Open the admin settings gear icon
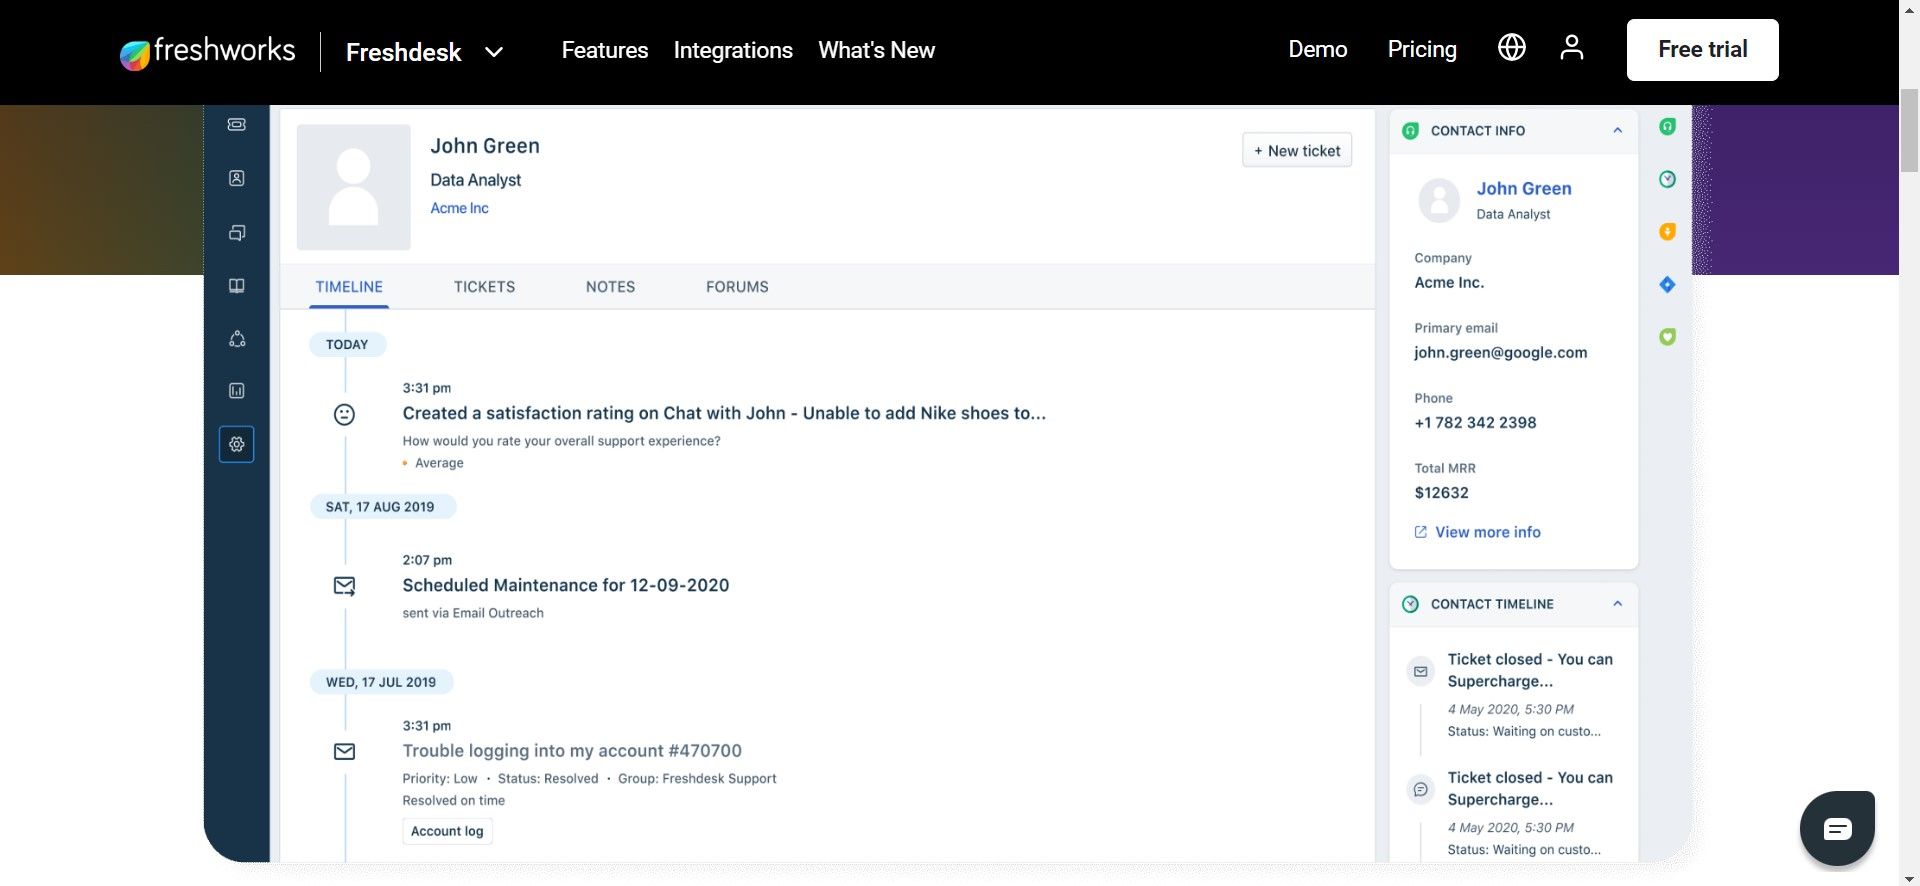 237,444
